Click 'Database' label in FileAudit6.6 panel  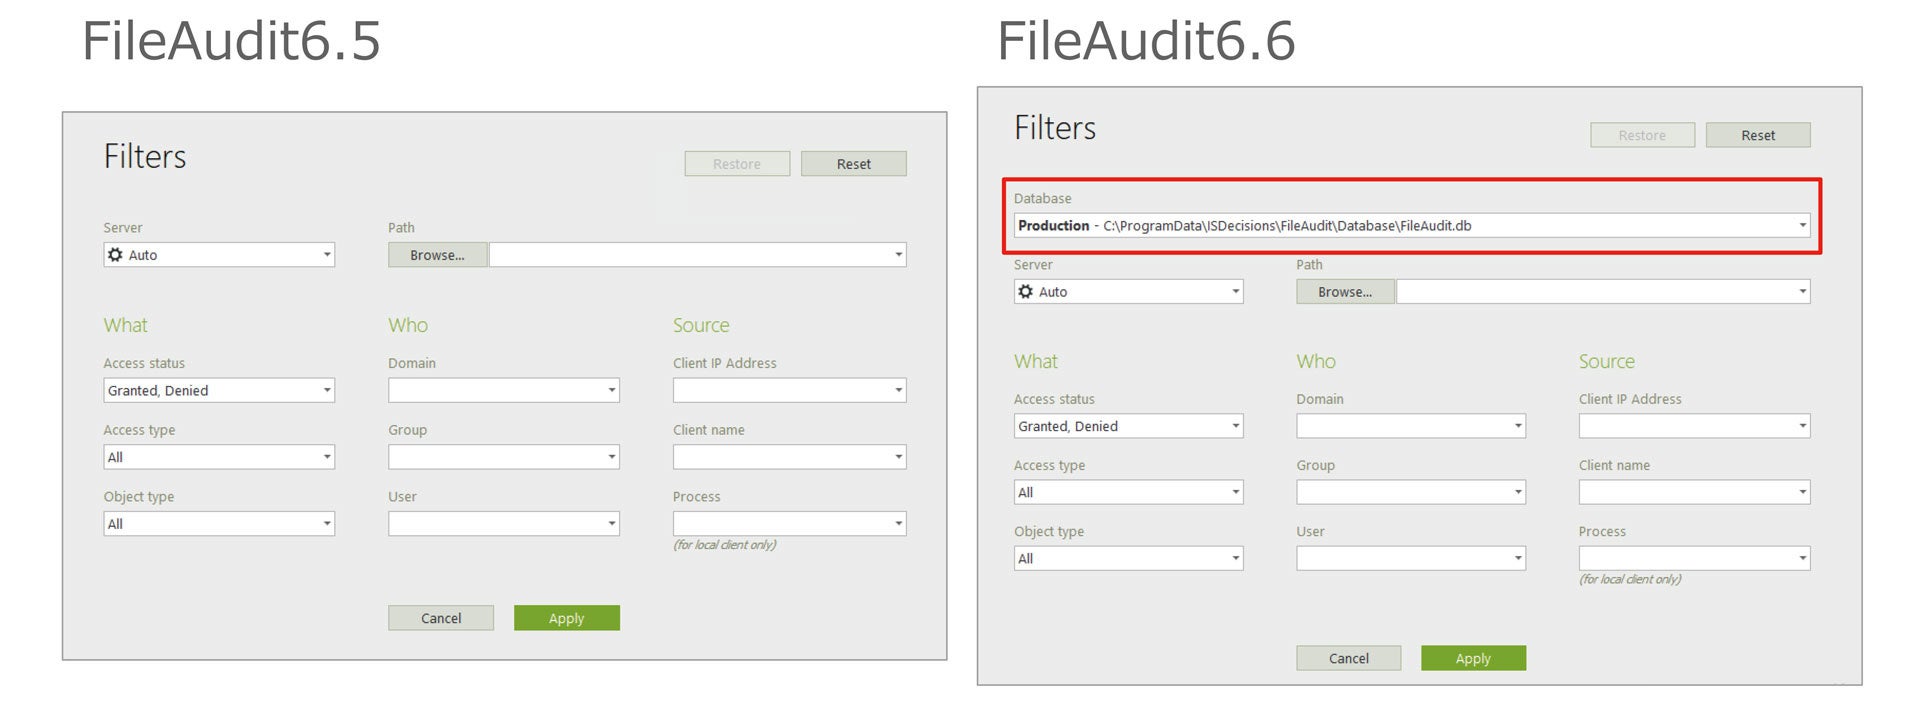[x=1042, y=199]
